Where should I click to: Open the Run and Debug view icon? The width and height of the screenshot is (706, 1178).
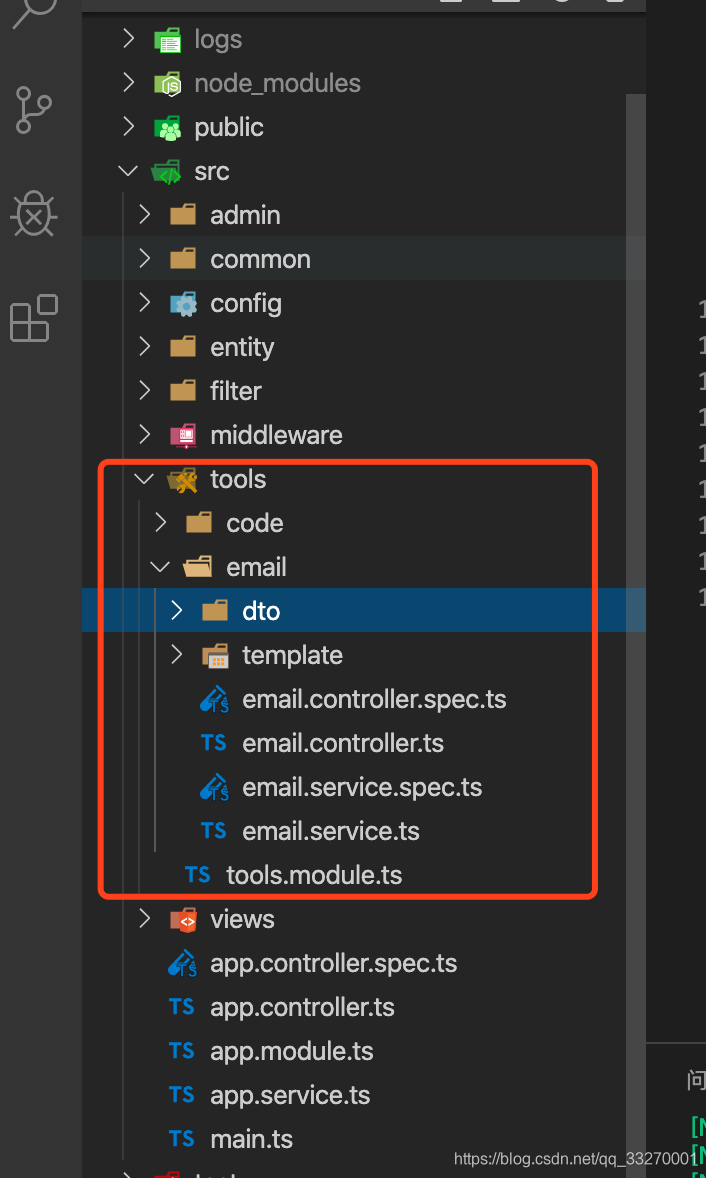click(x=33, y=214)
